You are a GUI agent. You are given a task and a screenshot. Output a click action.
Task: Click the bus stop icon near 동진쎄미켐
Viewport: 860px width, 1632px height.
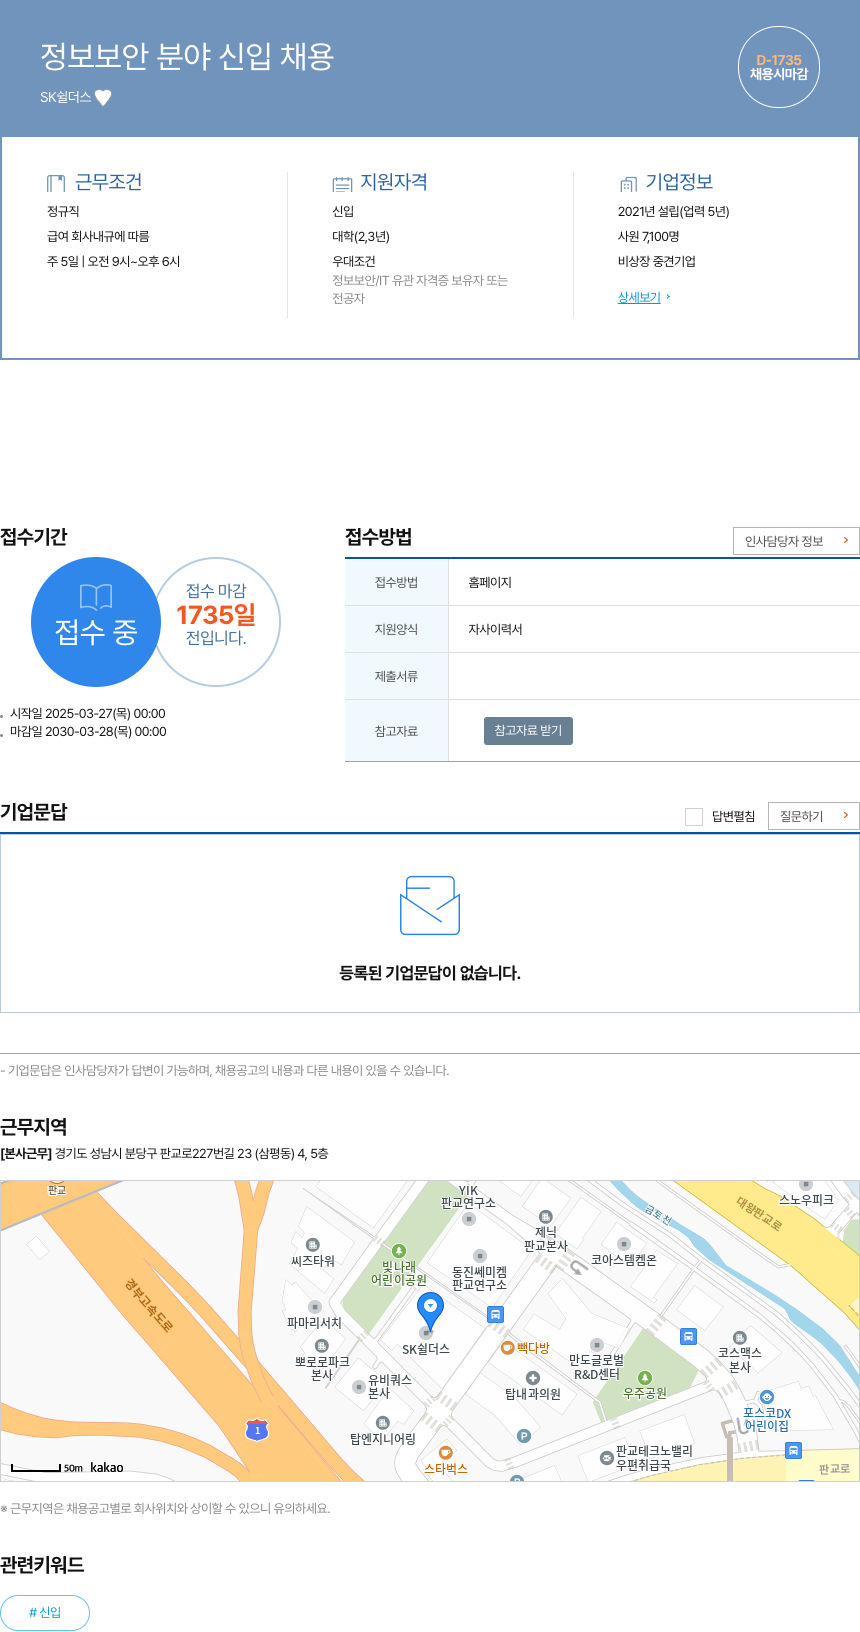point(495,1315)
